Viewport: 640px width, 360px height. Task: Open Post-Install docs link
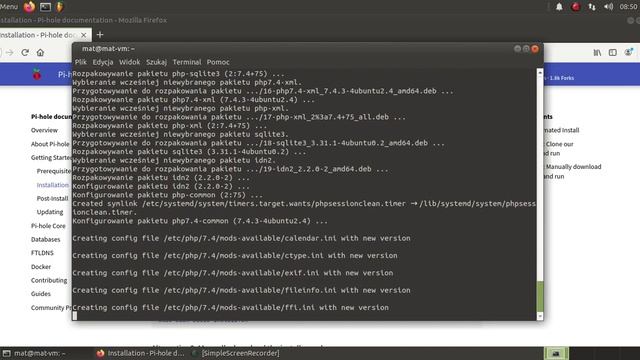[x=52, y=198]
